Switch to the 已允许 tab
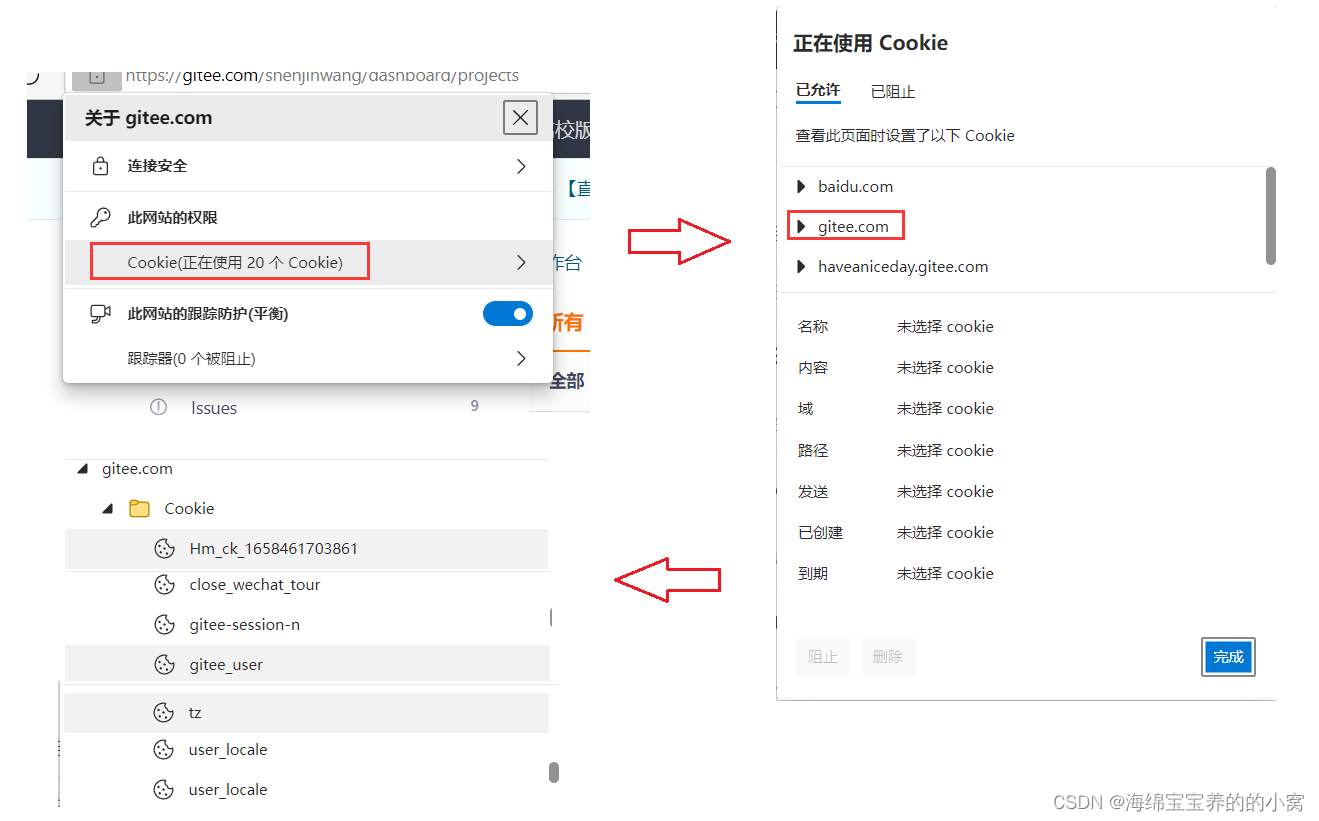Screen dimensions: 1319x821 [818, 91]
